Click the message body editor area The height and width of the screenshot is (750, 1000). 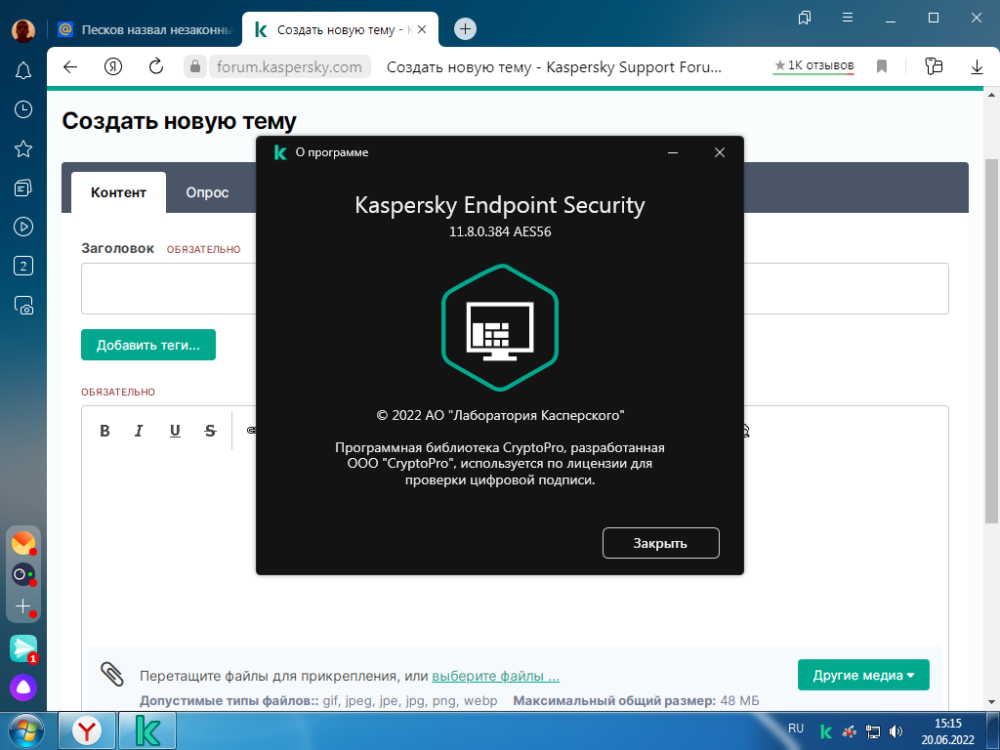515,548
